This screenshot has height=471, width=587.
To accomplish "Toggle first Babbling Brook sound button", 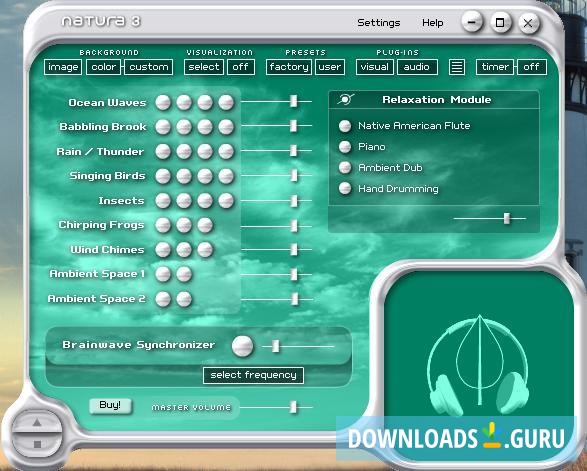I will coord(163,127).
